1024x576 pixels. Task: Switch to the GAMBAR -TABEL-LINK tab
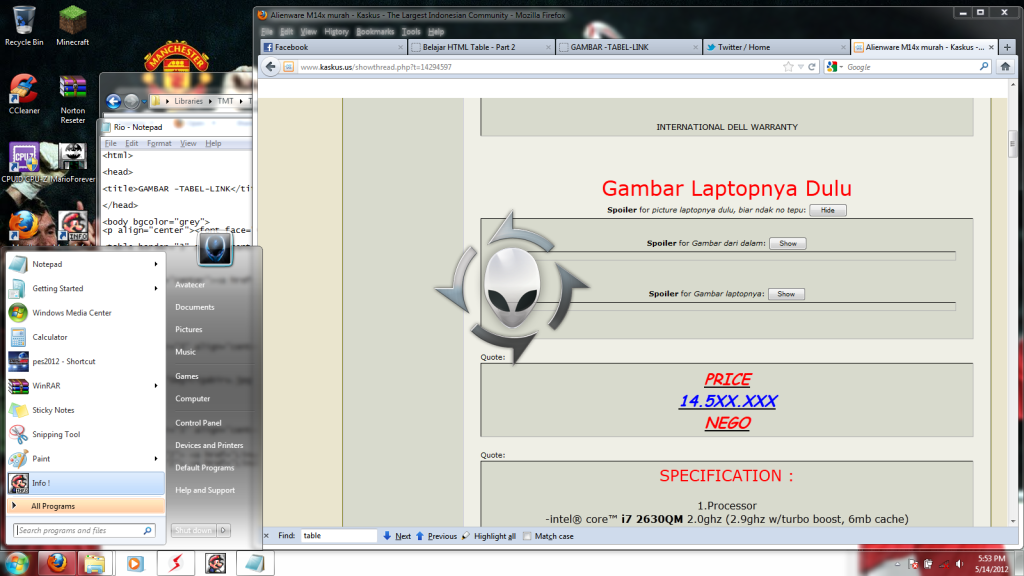[x=628, y=47]
